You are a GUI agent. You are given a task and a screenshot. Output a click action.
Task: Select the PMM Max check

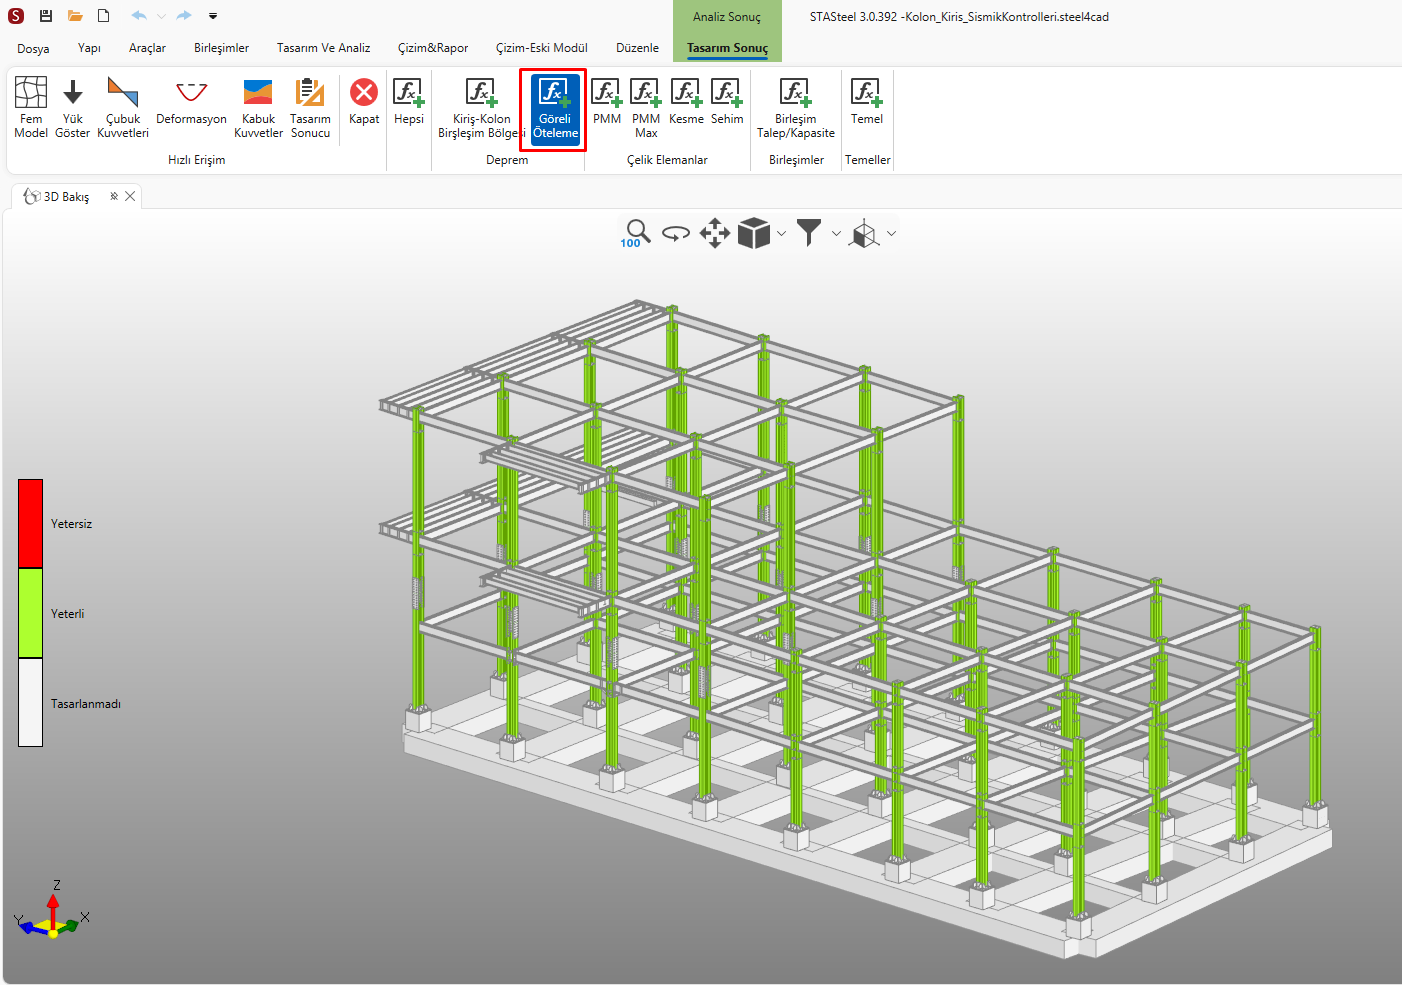646,106
